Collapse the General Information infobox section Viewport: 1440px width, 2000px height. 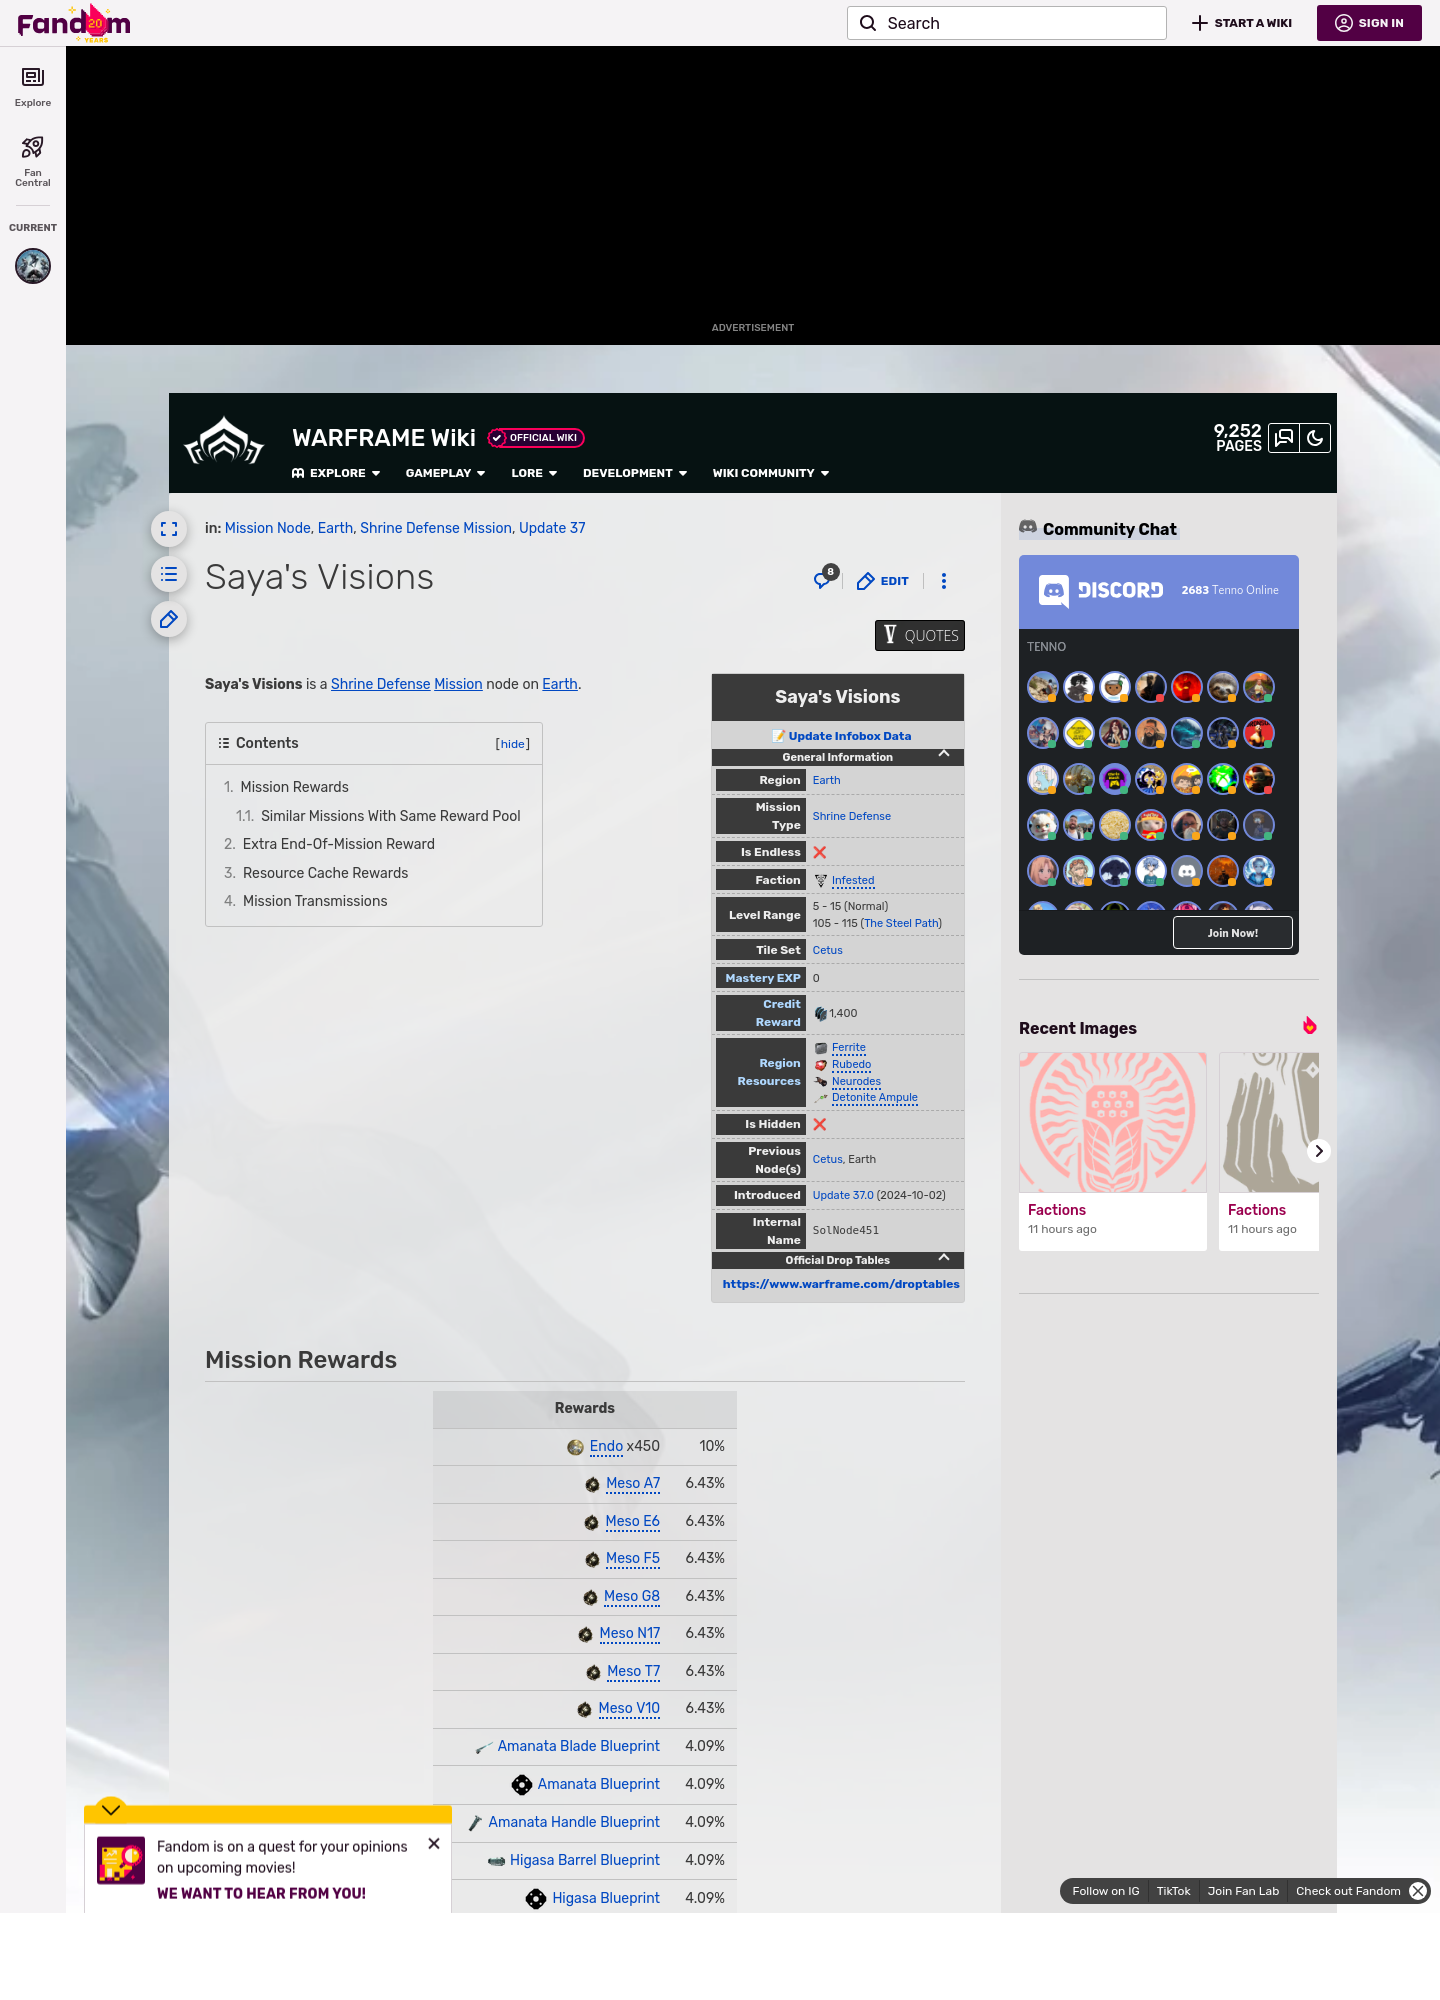coord(943,754)
